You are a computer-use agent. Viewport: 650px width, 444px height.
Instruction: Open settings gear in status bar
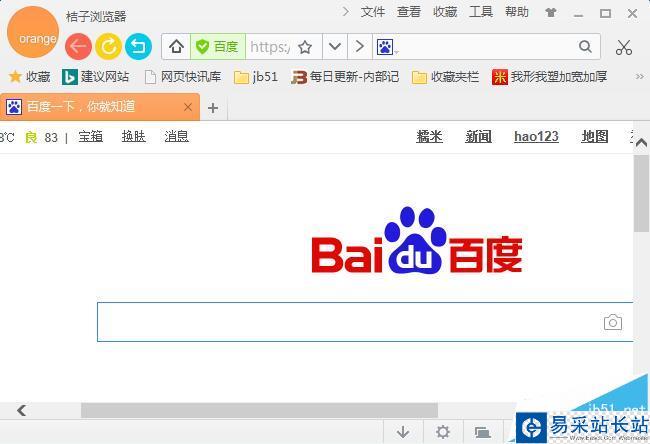coord(443,432)
